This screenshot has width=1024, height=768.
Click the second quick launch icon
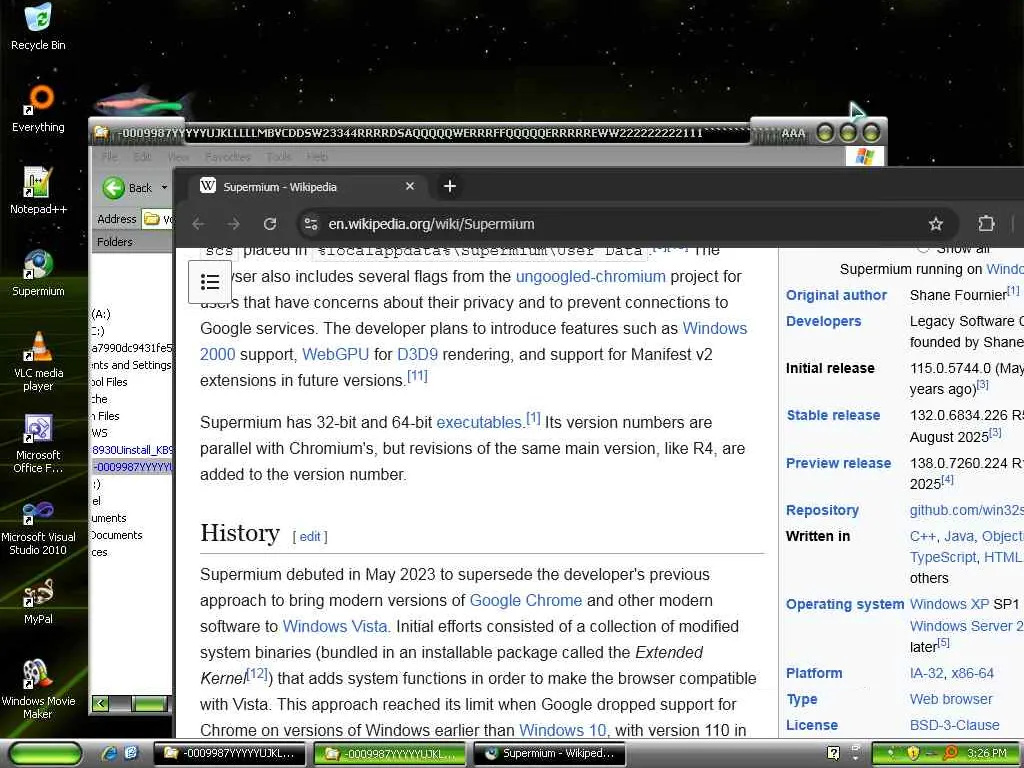(131, 753)
